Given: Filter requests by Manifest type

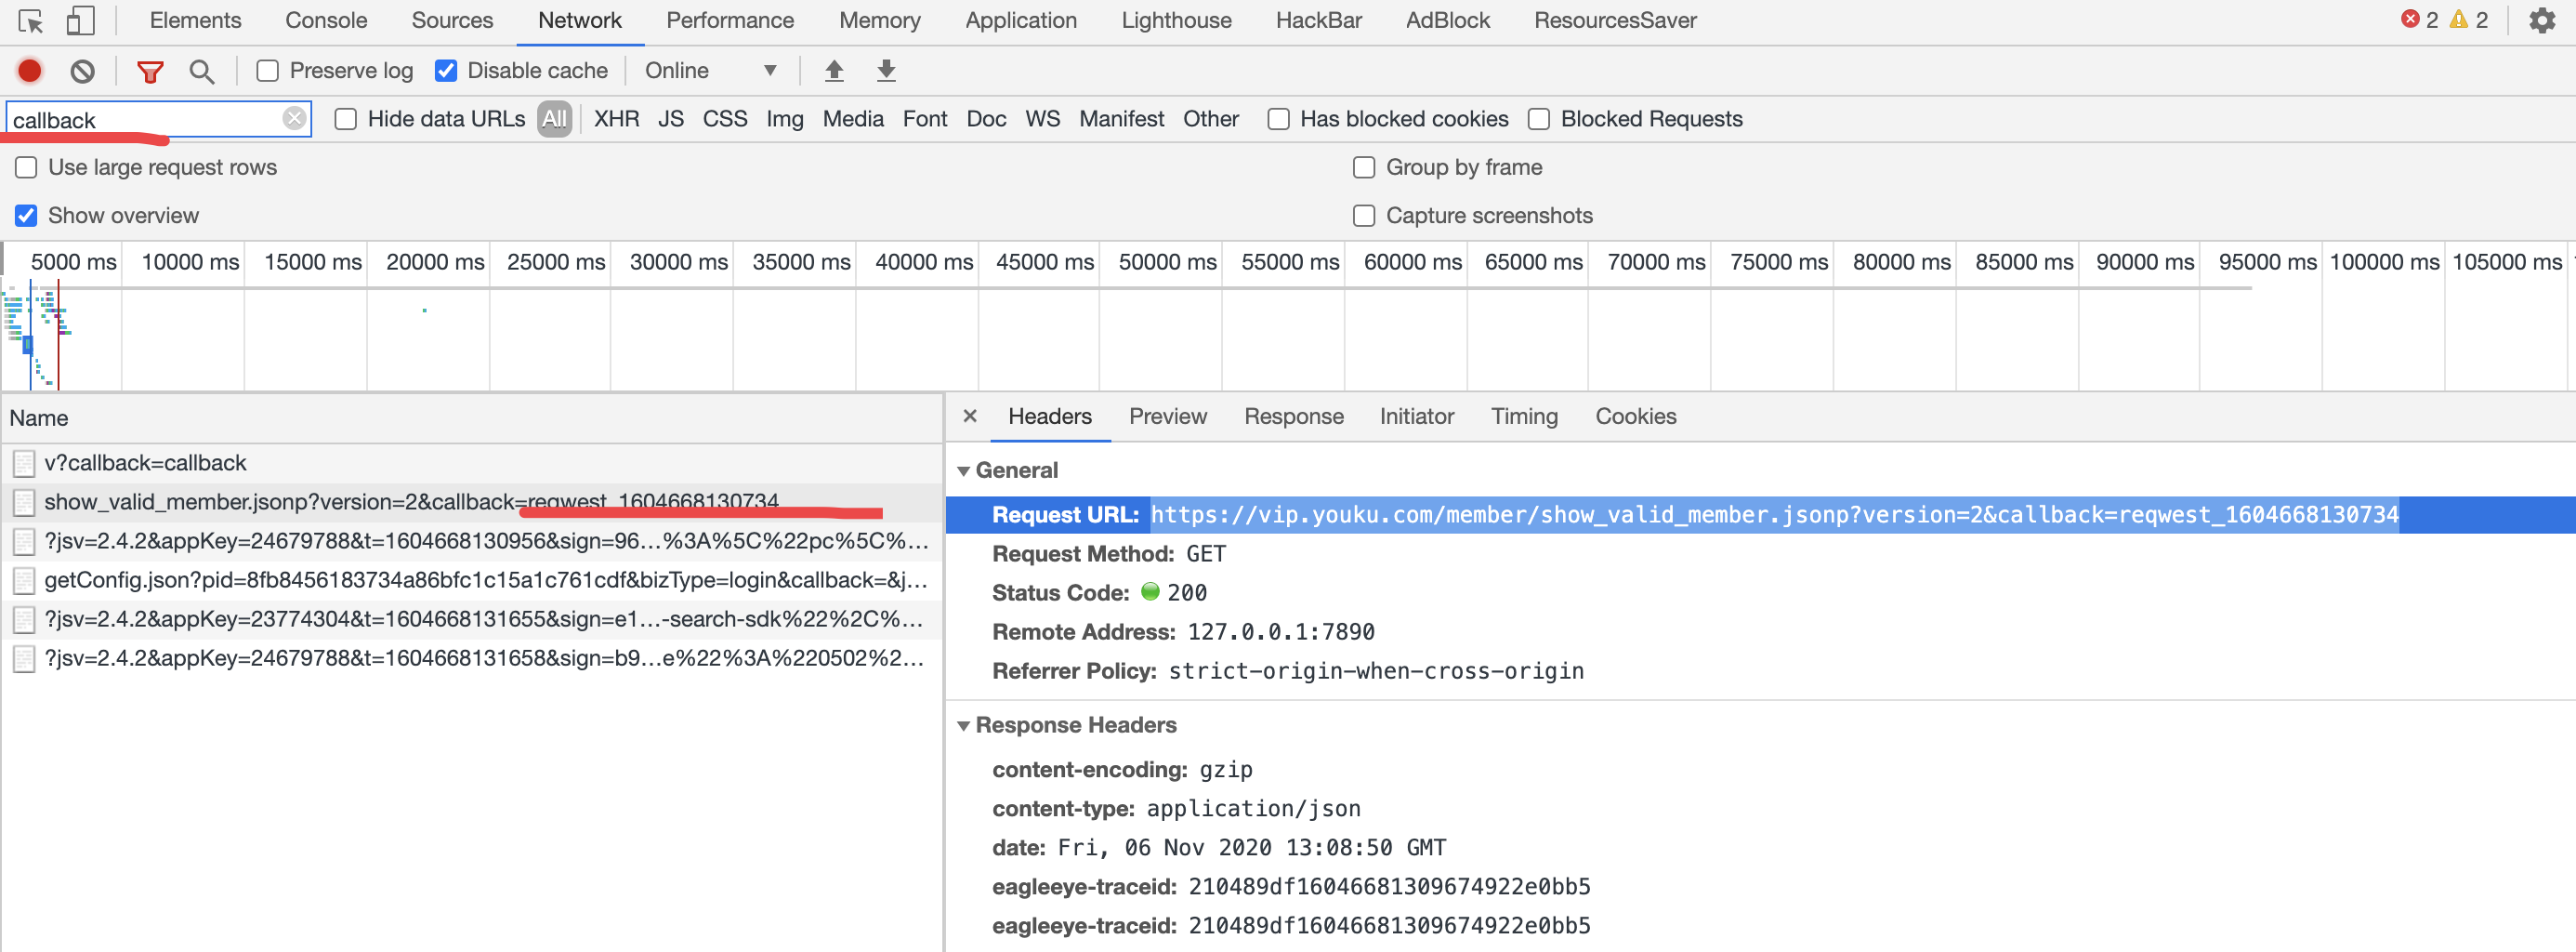Looking at the screenshot, I should click(1121, 119).
